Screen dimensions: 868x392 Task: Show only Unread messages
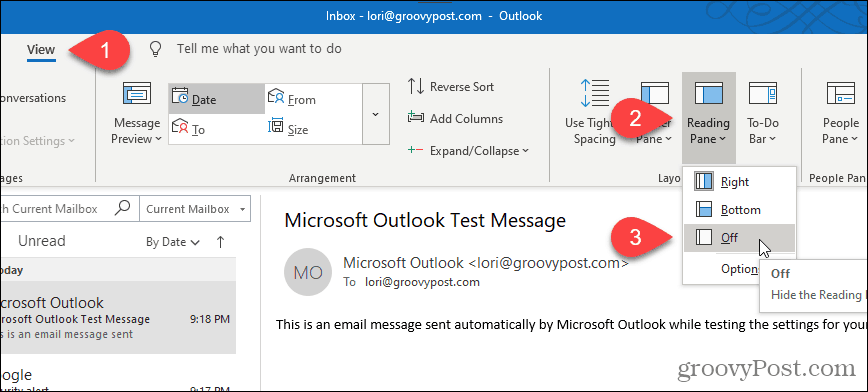(x=42, y=241)
